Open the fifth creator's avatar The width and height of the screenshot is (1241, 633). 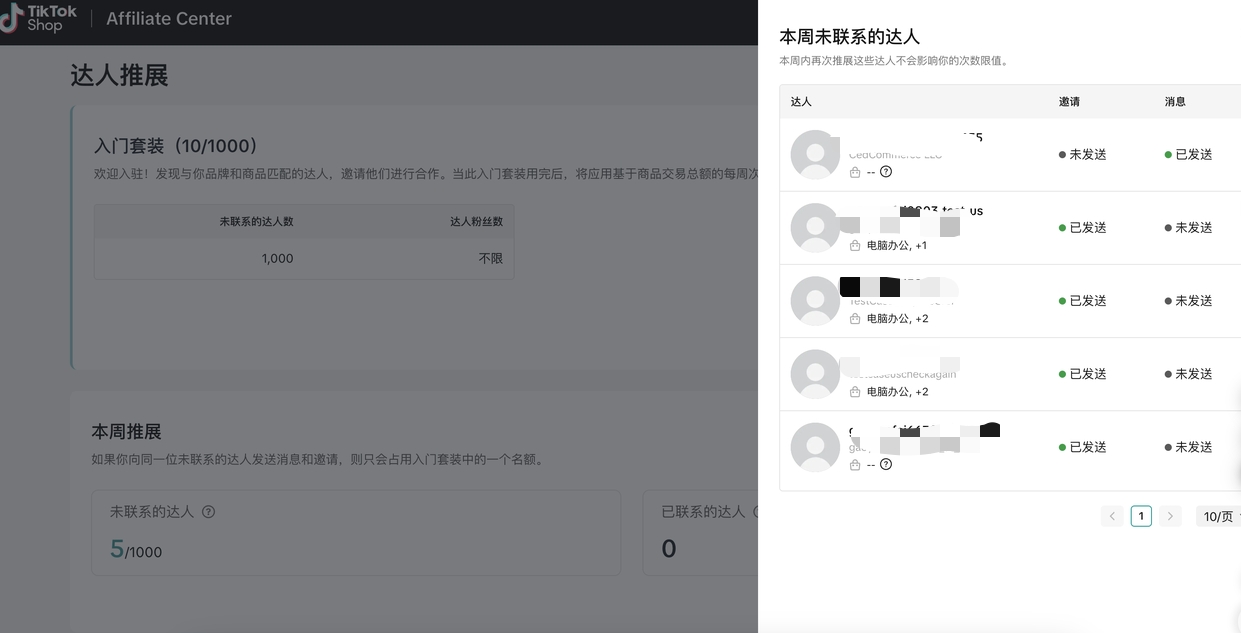click(x=815, y=447)
